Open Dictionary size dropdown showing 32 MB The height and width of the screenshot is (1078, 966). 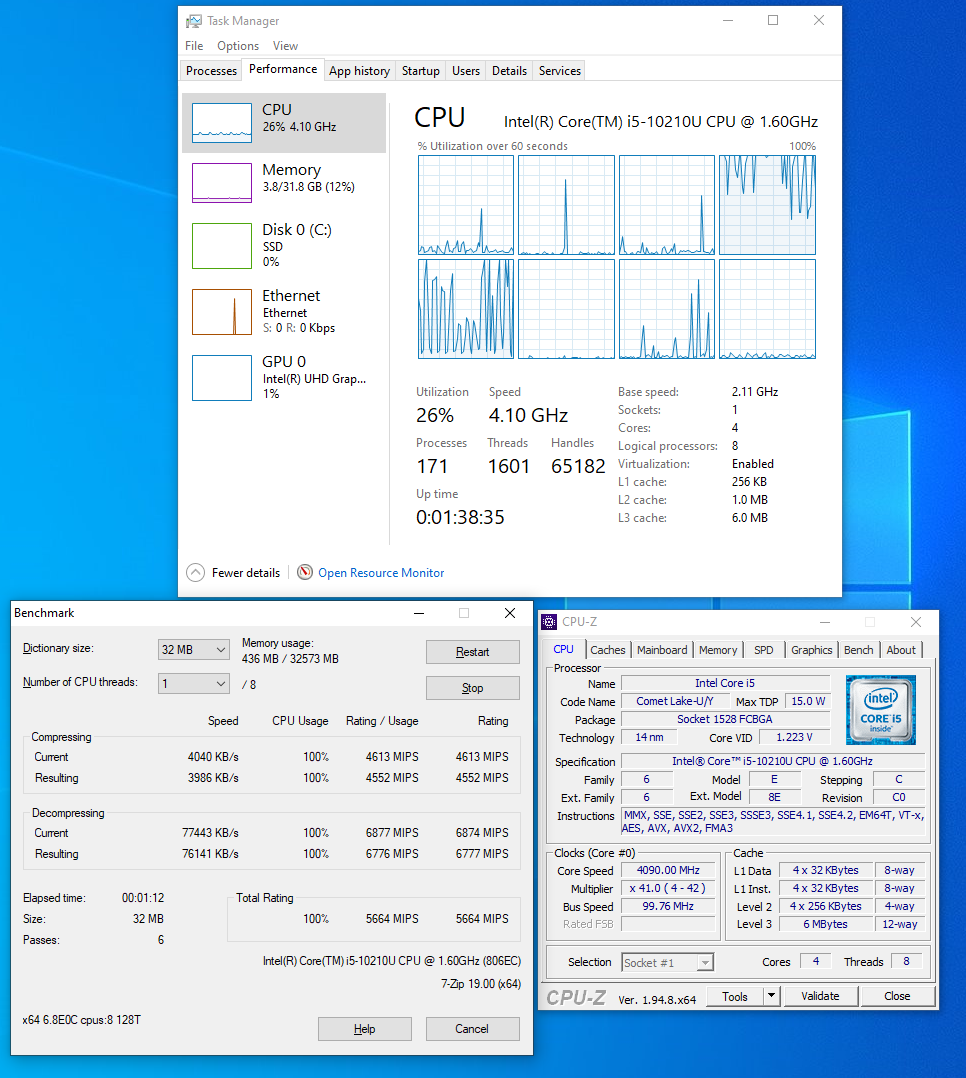pos(193,649)
